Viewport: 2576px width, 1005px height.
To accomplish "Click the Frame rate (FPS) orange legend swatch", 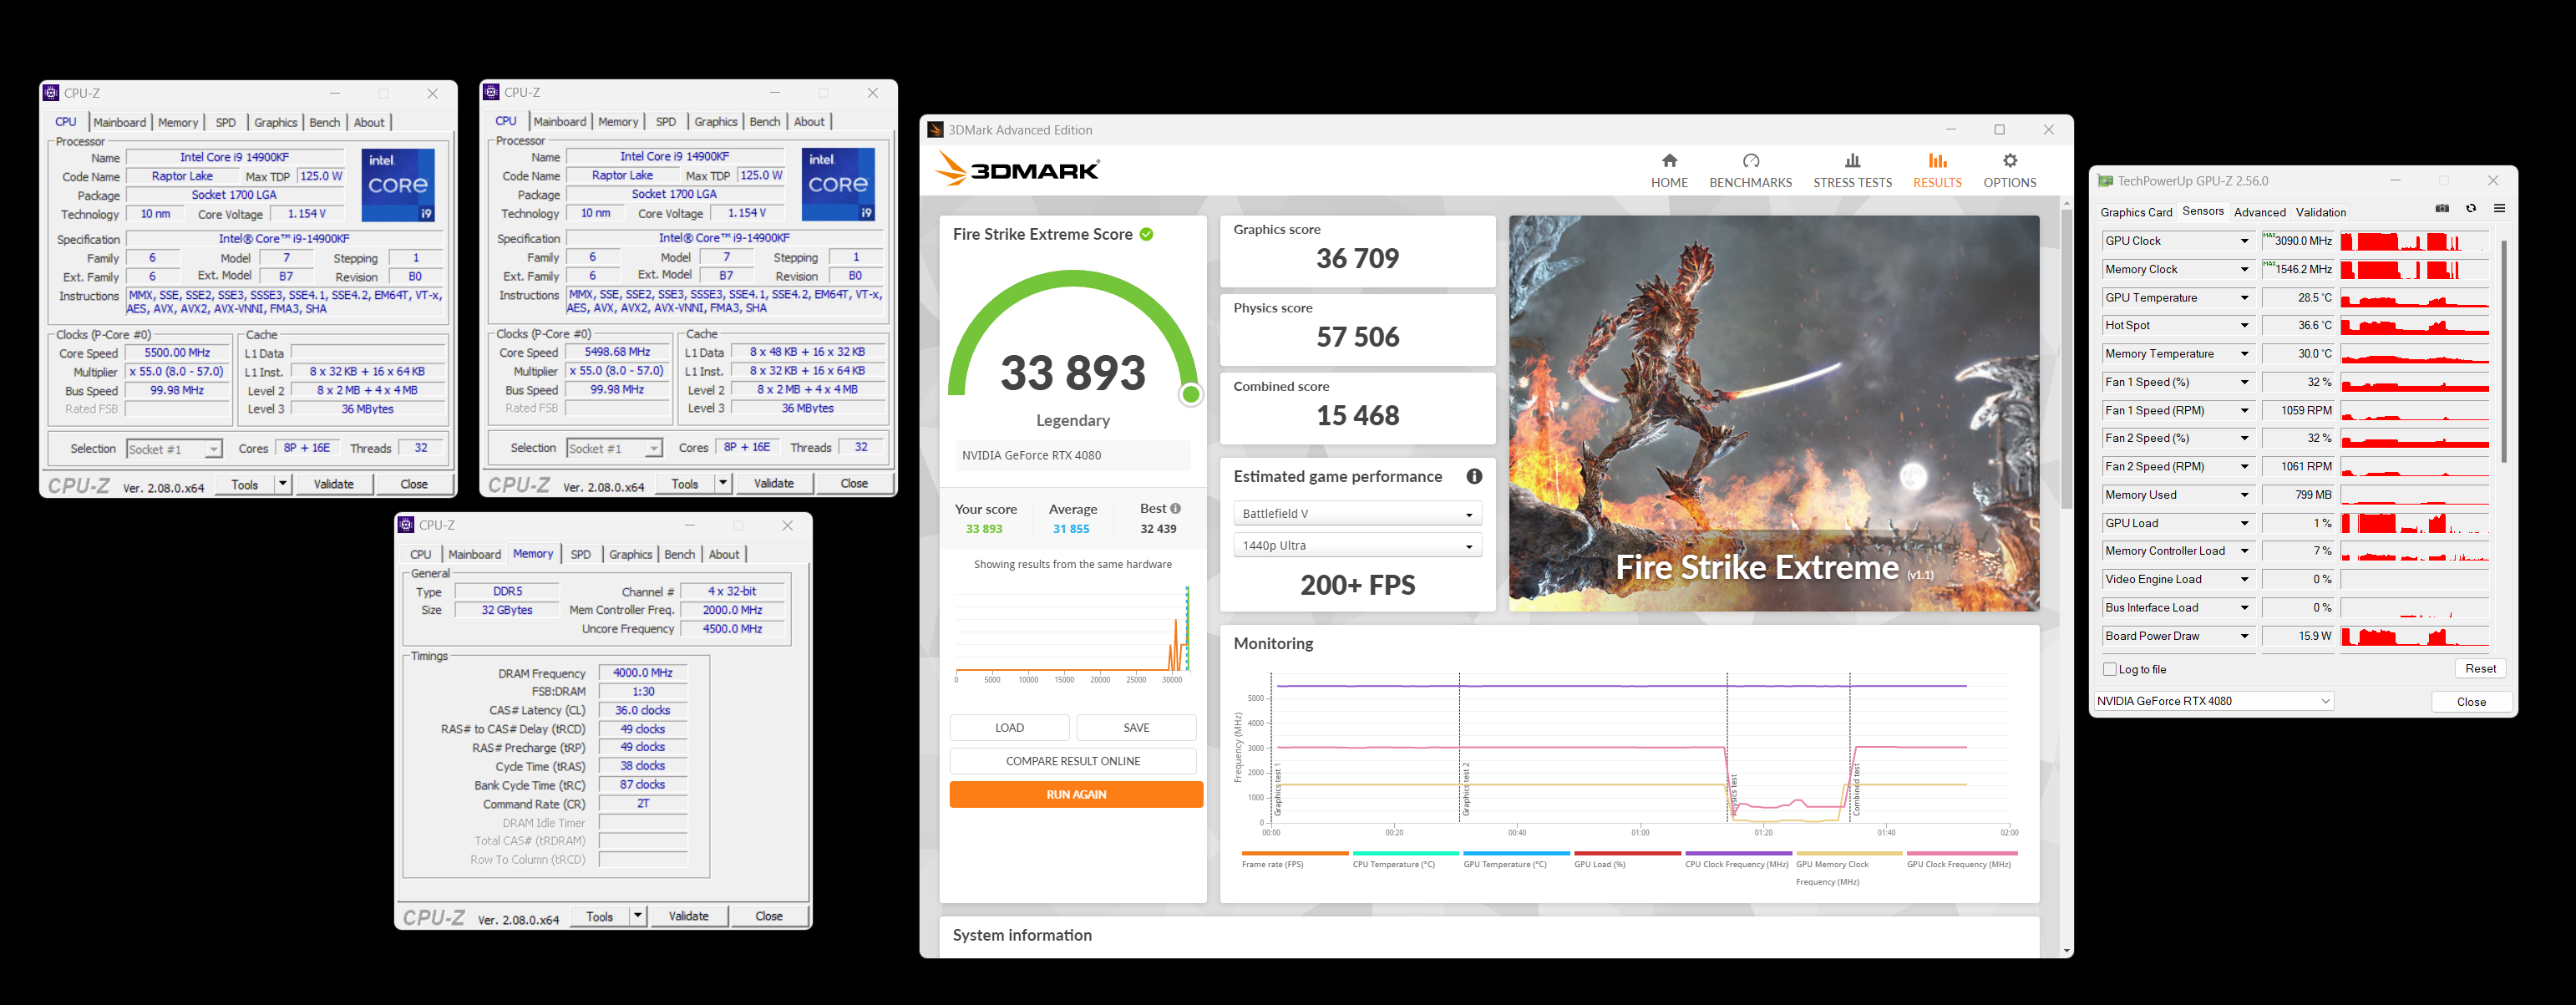I will click(x=1294, y=854).
